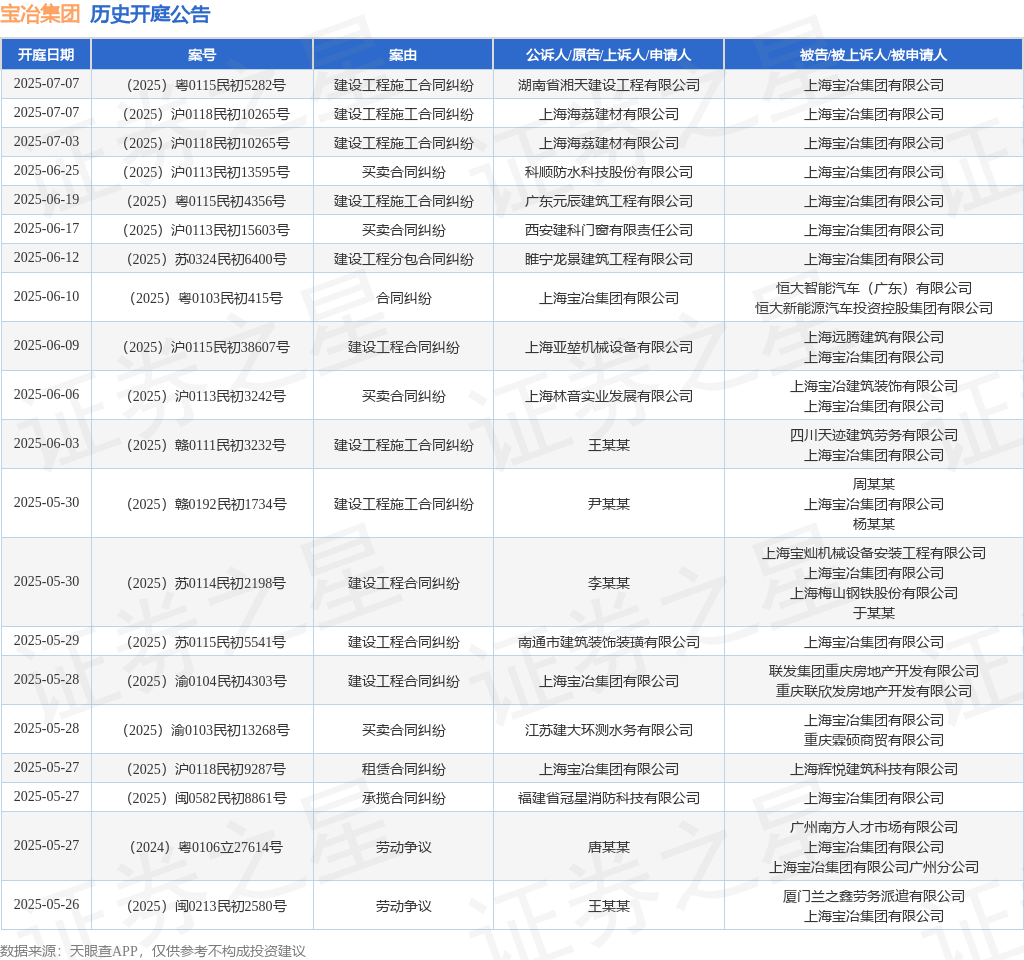Image resolution: width=1024 pixels, height=960 pixels.
Task: Click case number 闽0582民初8861号
Action: pos(206,799)
